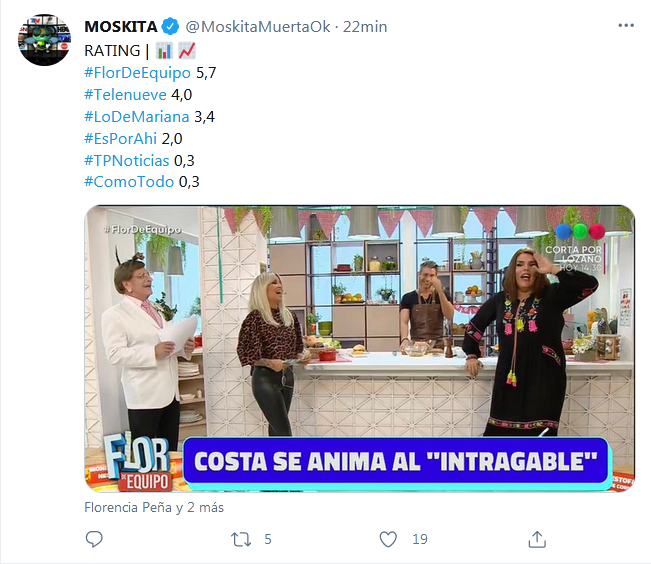This screenshot has height=564, width=651.
Task: Like the tweet with heart icon
Action: pos(388,539)
